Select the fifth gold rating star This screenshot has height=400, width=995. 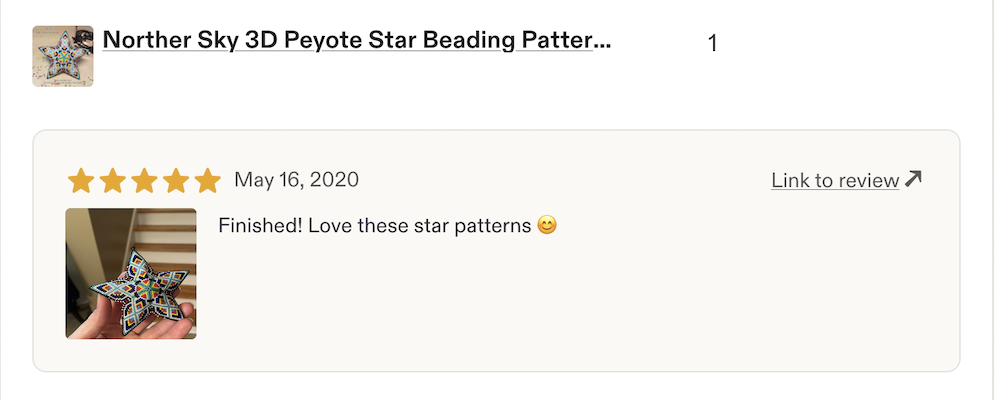pos(208,181)
